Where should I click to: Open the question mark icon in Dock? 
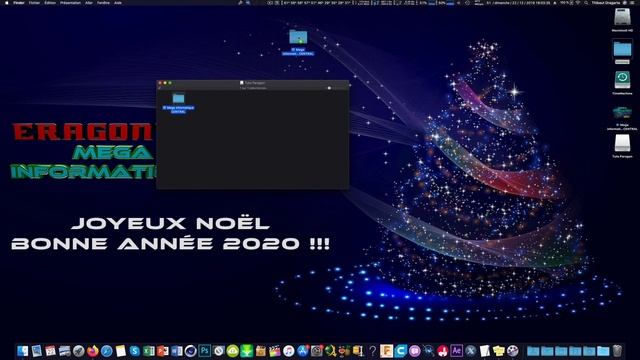click(372, 351)
